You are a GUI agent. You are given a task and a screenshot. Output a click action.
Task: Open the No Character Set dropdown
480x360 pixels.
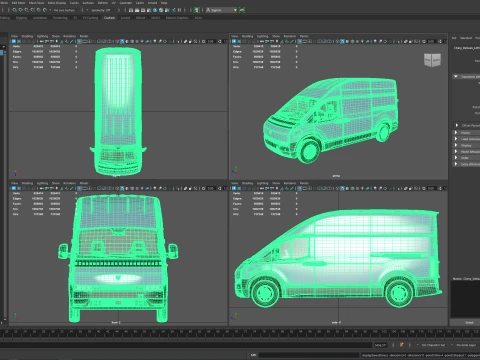coord(433,345)
